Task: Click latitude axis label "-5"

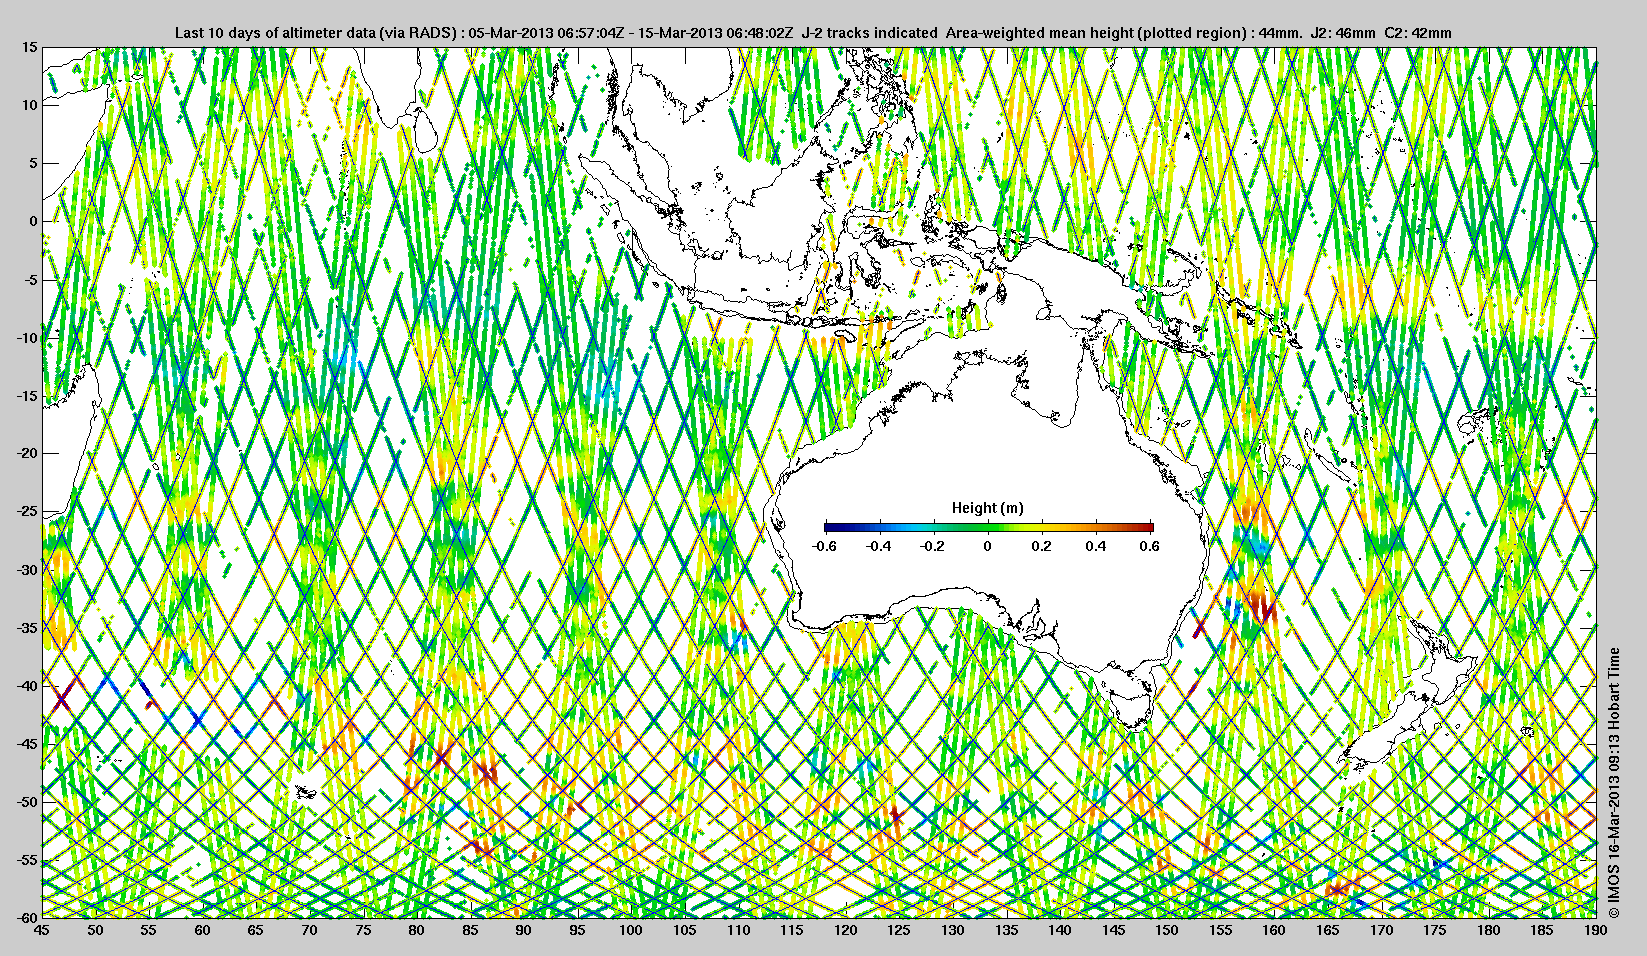Action: [x=31, y=279]
